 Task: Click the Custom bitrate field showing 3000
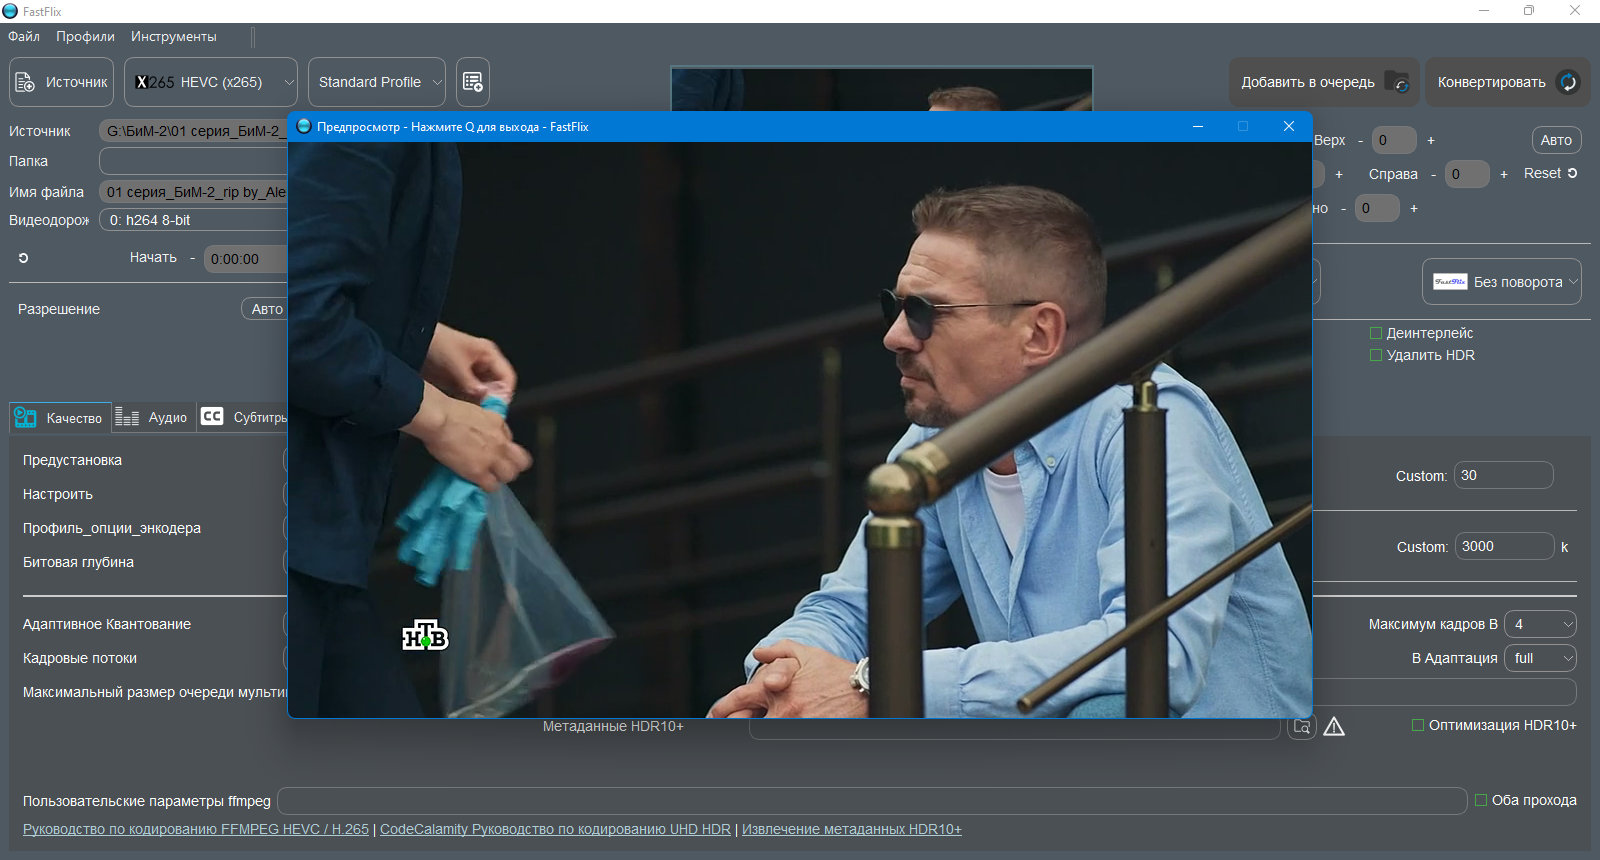1504,546
